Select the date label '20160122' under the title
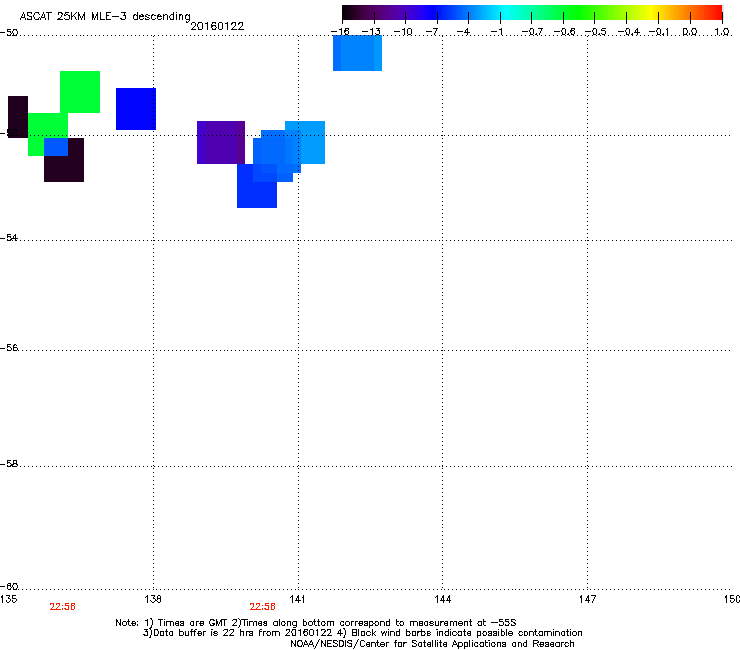 217,26
